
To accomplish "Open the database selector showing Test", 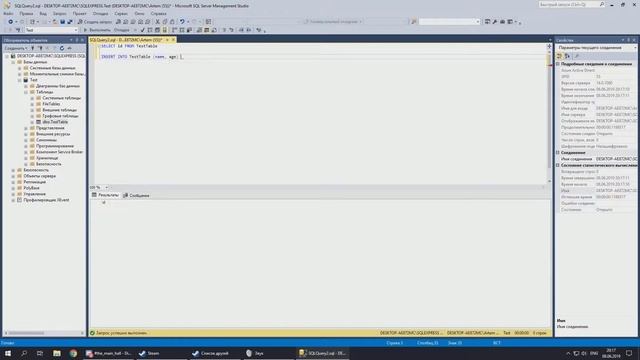I will point(51,30).
